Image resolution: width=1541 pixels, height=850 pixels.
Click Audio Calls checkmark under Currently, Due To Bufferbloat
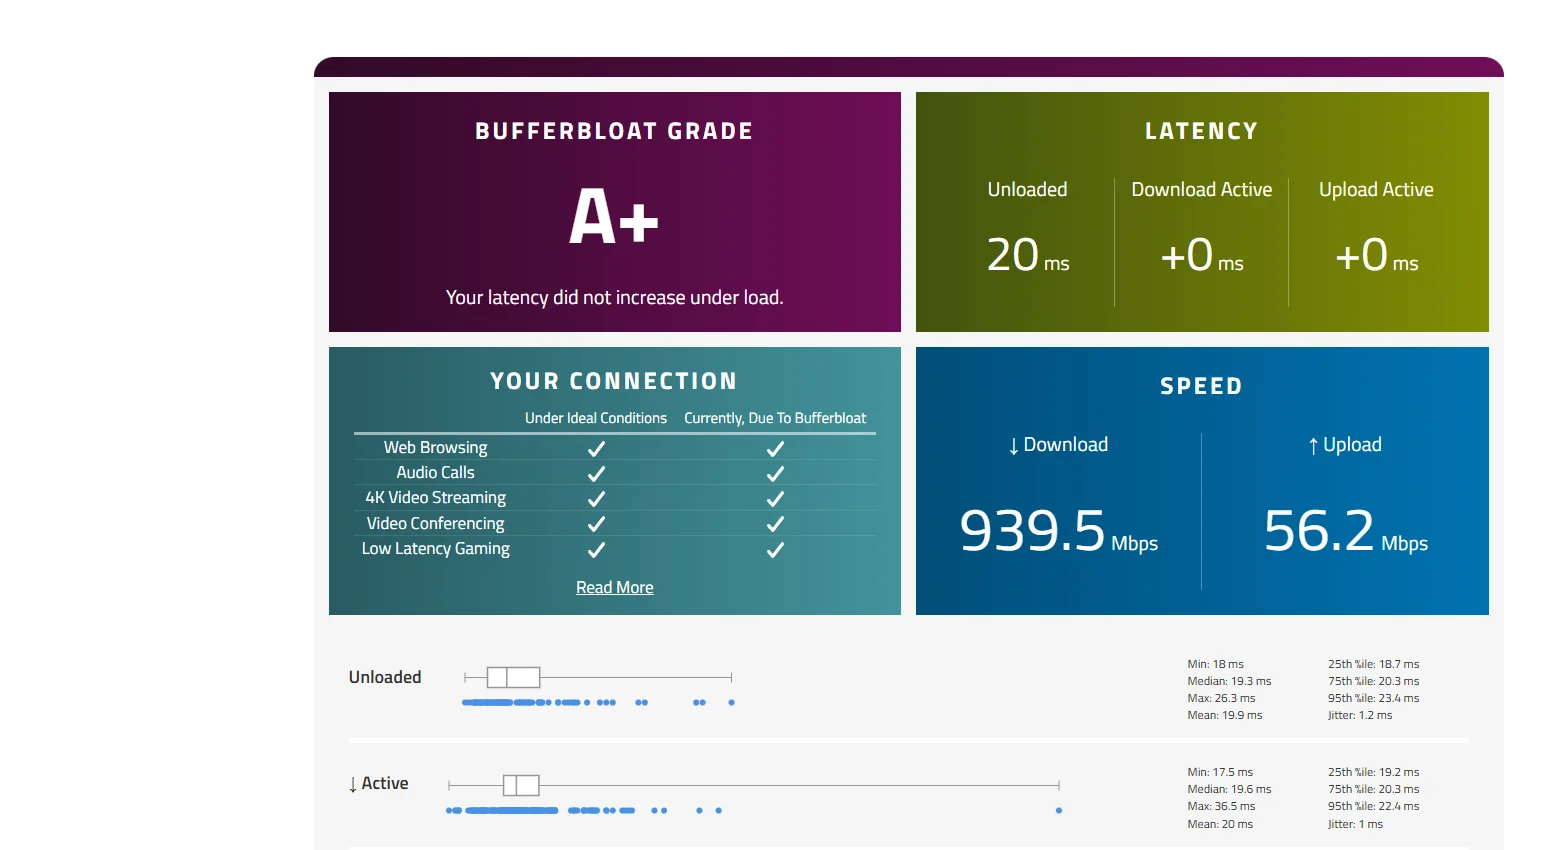coord(775,474)
